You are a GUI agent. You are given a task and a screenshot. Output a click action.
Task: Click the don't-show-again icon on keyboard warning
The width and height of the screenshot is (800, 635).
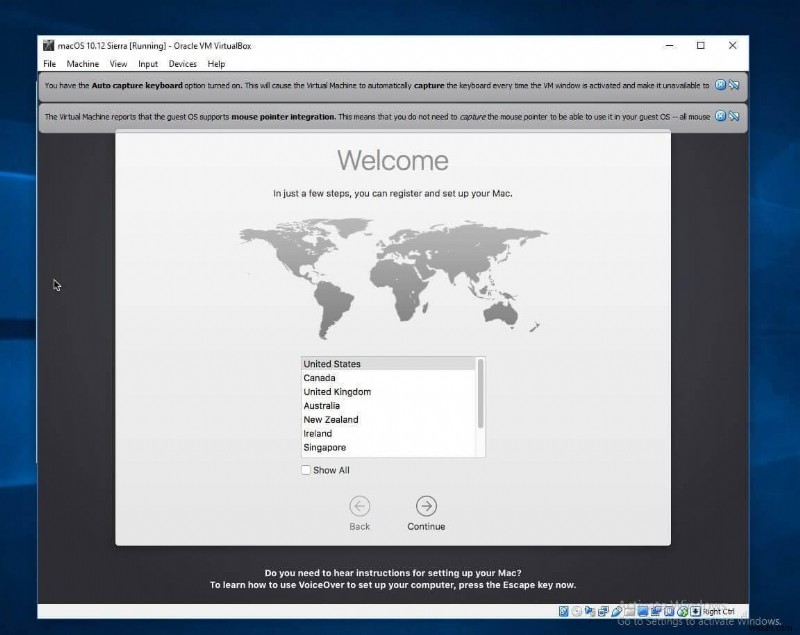click(734, 85)
